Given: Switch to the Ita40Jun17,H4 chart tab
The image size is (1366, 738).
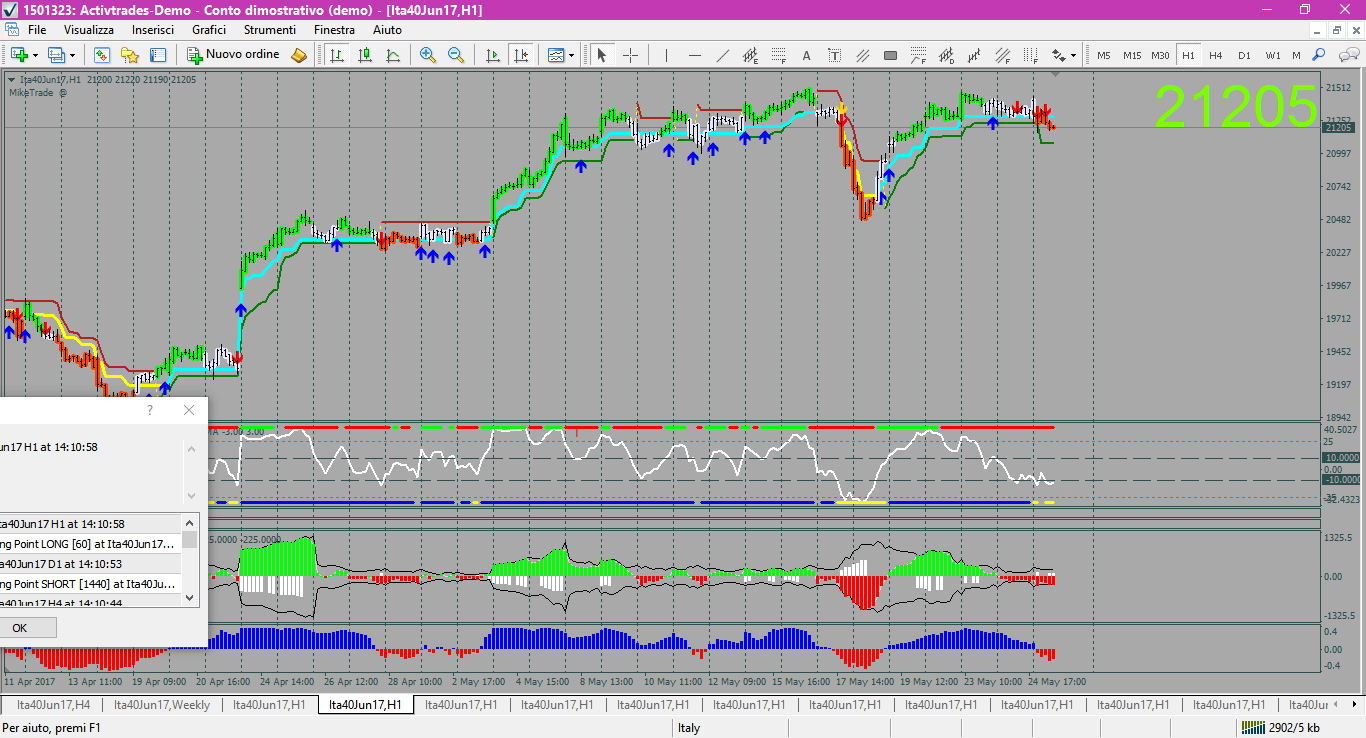Looking at the screenshot, I should (x=54, y=704).
